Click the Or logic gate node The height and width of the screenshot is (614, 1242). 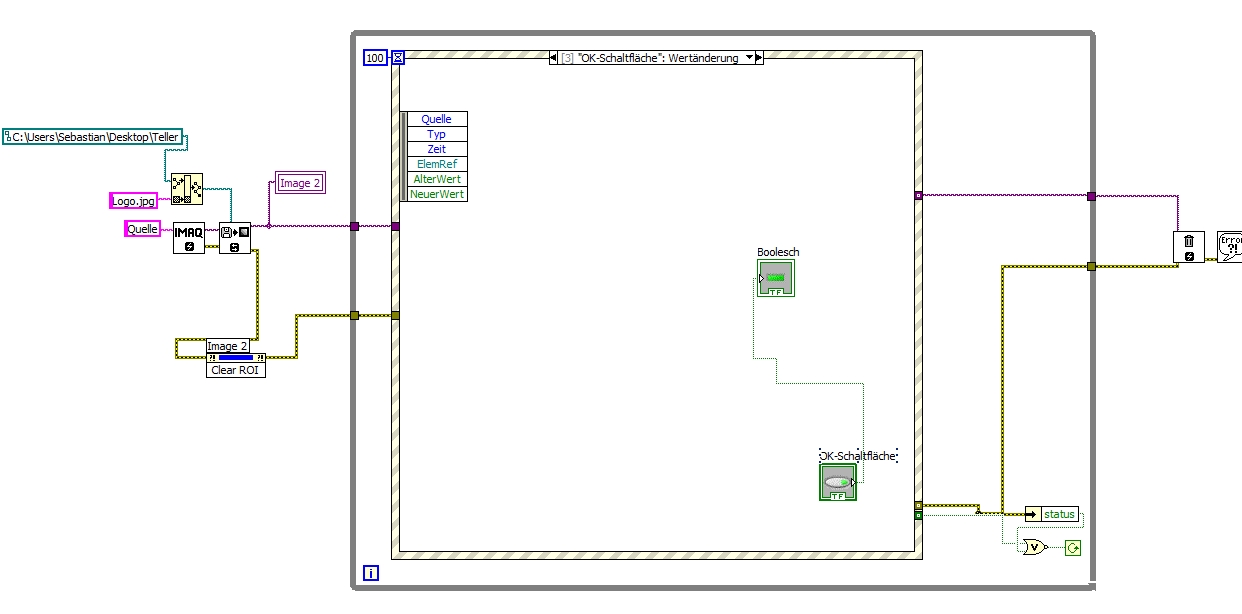1033,547
